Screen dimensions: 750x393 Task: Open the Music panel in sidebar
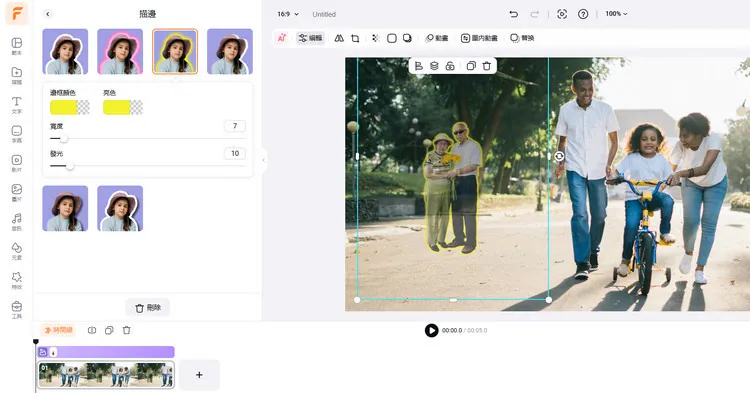(17, 222)
